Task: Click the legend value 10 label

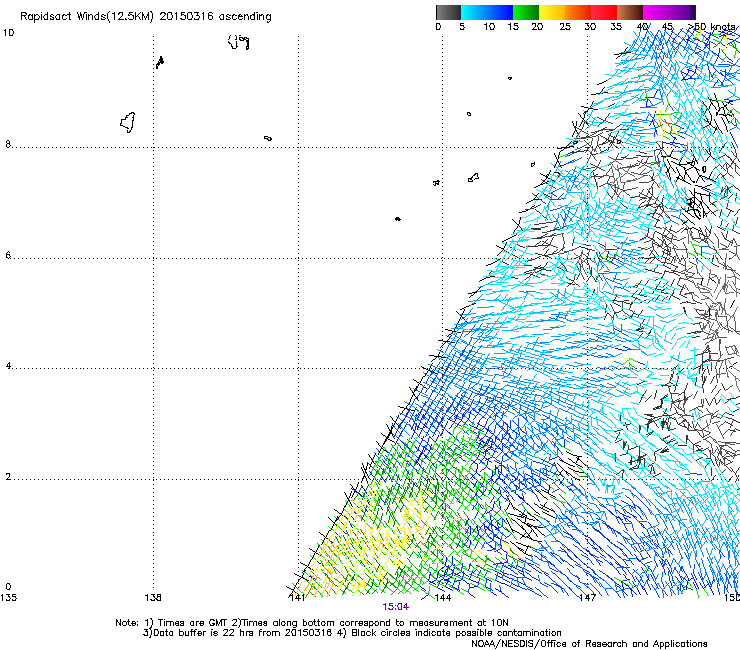Action: coord(489,27)
